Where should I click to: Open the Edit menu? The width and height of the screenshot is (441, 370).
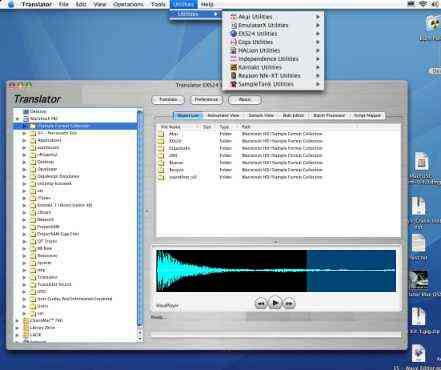81,4
